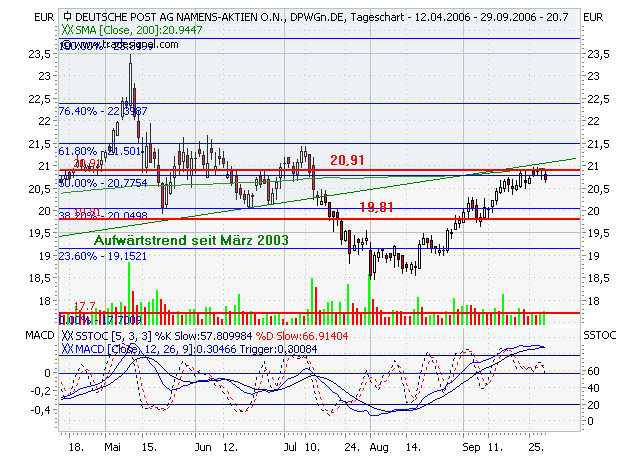The height and width of the screenshot is (464, 639).
Task: Click the 23.60% - 19.1521 Fibonacci label
Action: (104, 255)
